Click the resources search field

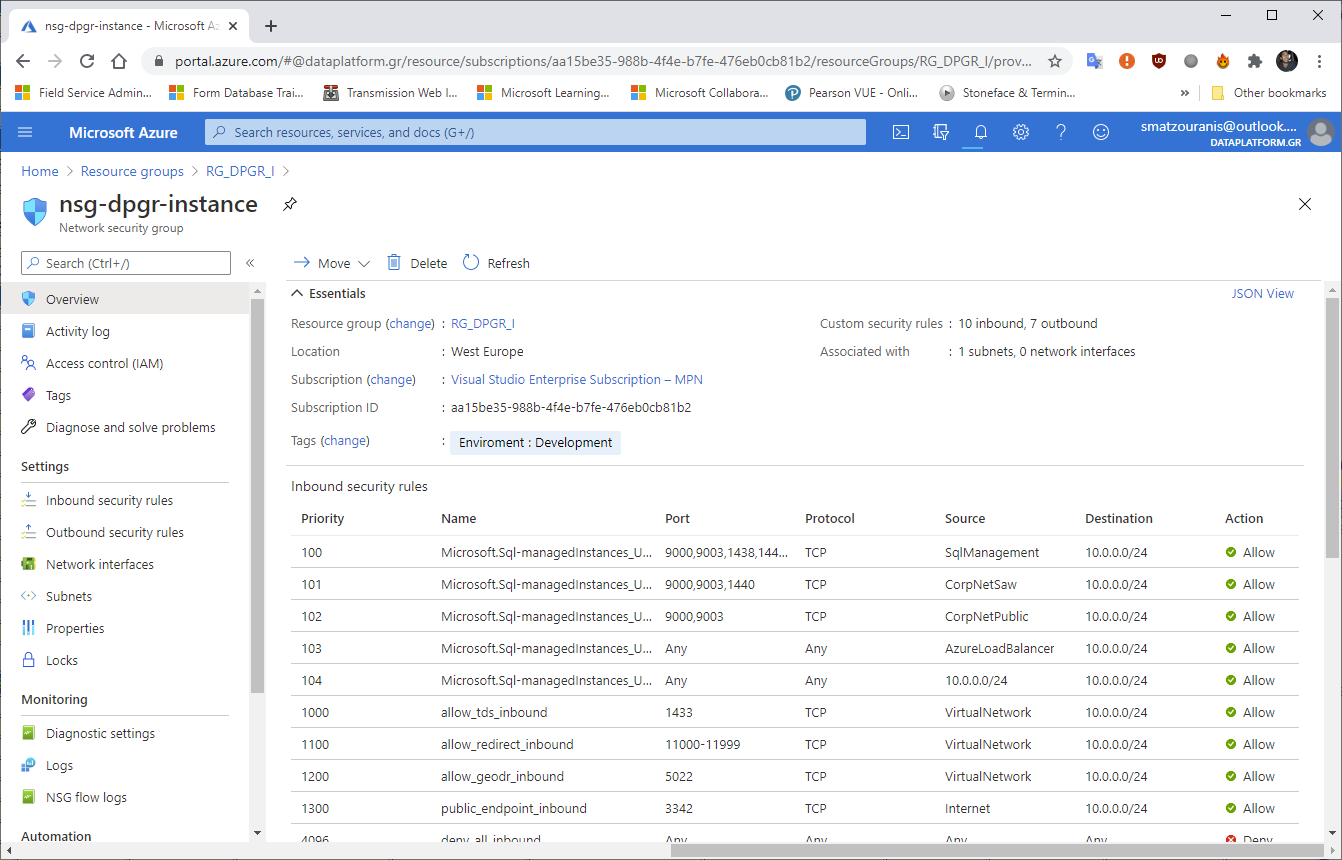pyautogui.click(x=535, y=131)
